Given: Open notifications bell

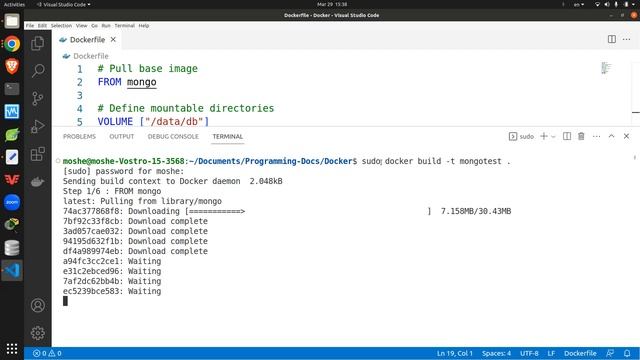Looking at the screenshot, I should (x=627, y=353).
